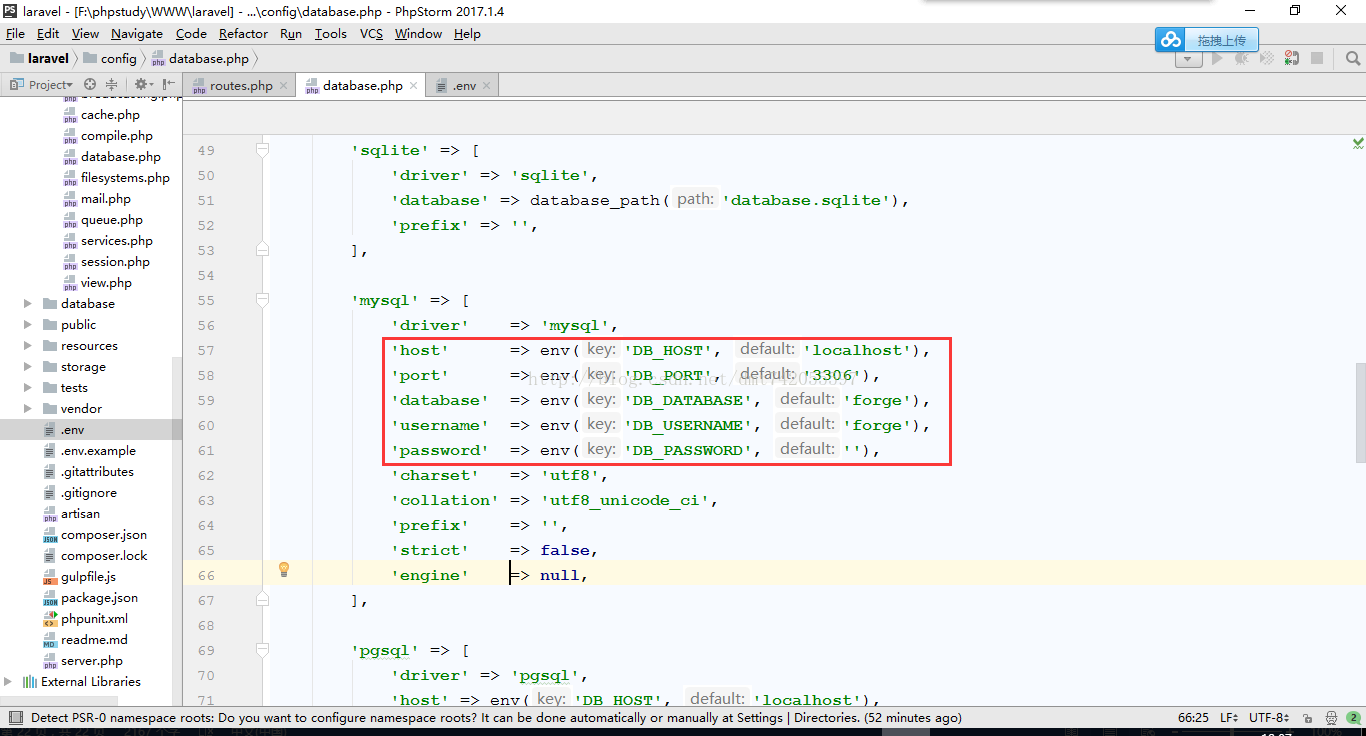
Task: Open the Tools menu
Action: [331, 33]
